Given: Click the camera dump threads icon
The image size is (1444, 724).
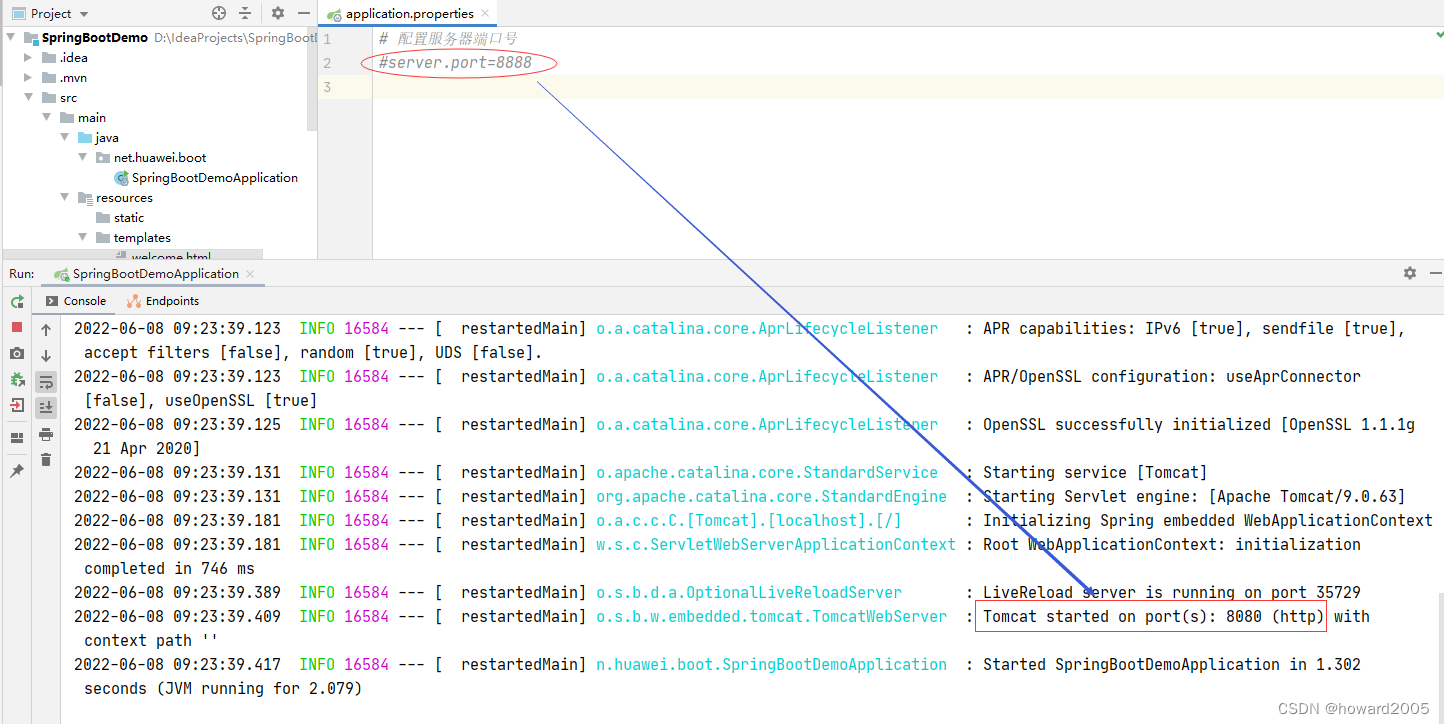Looking at the screenshot, I should (17, 353).
